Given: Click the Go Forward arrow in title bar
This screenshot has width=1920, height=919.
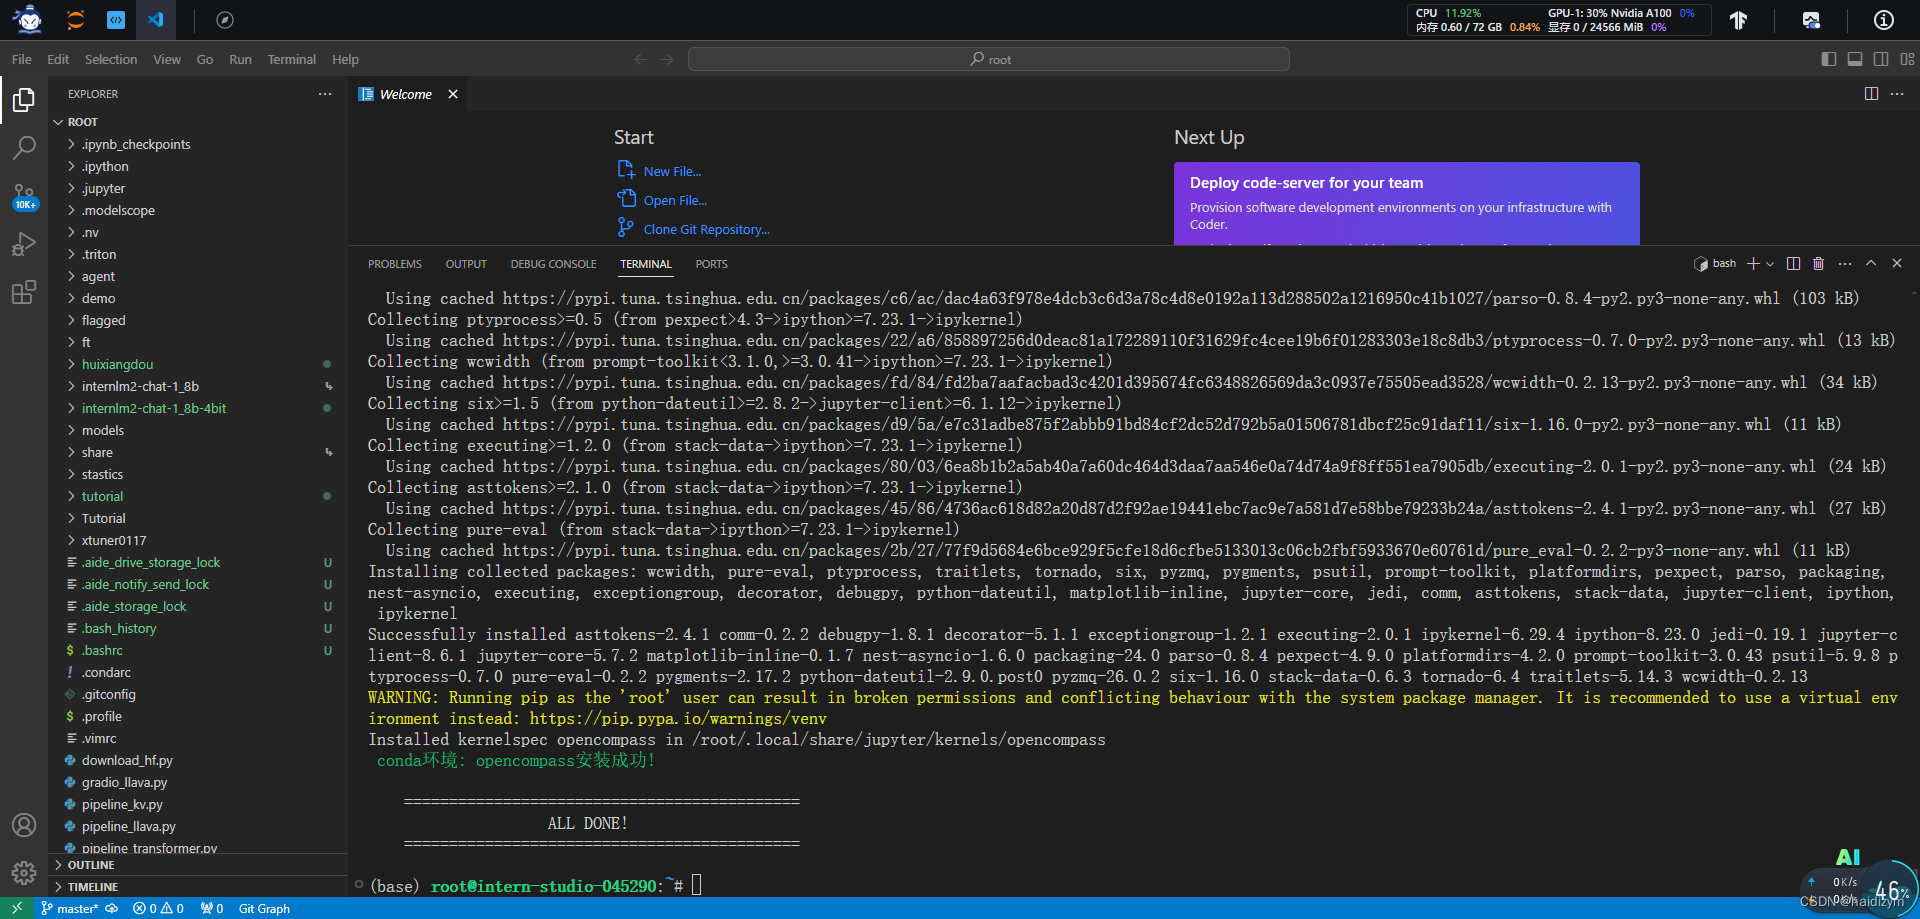Looking at the screenshot, I should (667, 59).
